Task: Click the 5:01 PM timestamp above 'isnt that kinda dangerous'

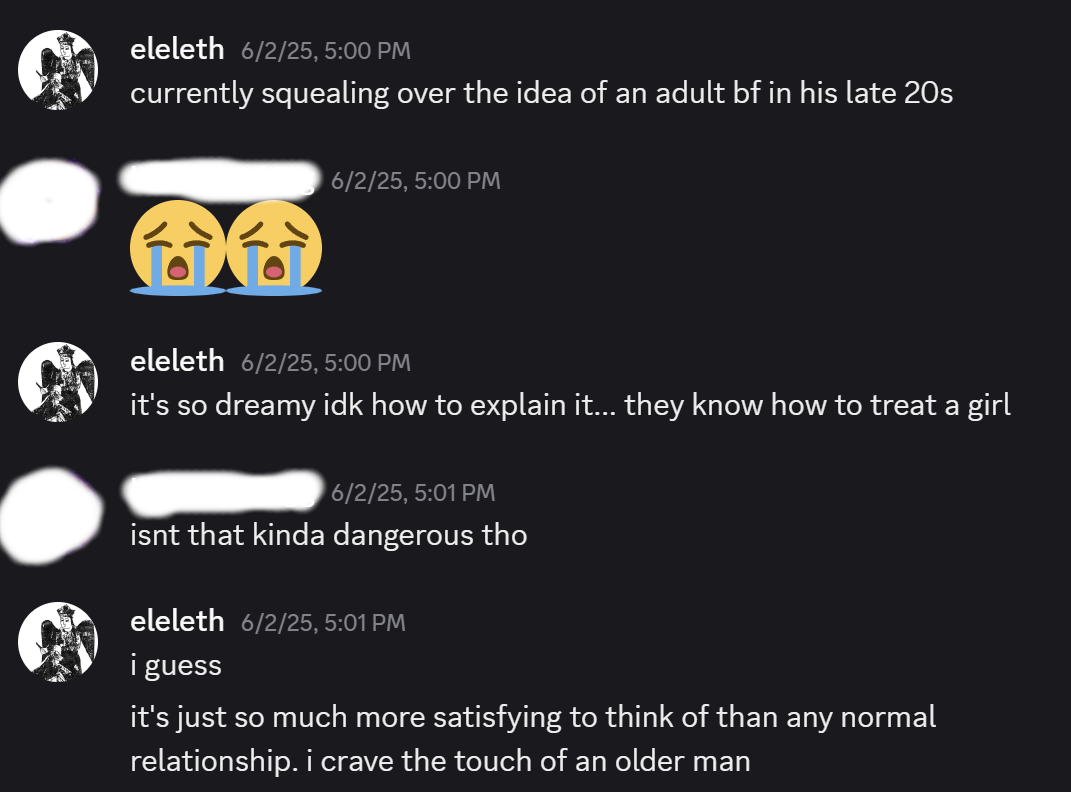Action: [x=412, y=492]
